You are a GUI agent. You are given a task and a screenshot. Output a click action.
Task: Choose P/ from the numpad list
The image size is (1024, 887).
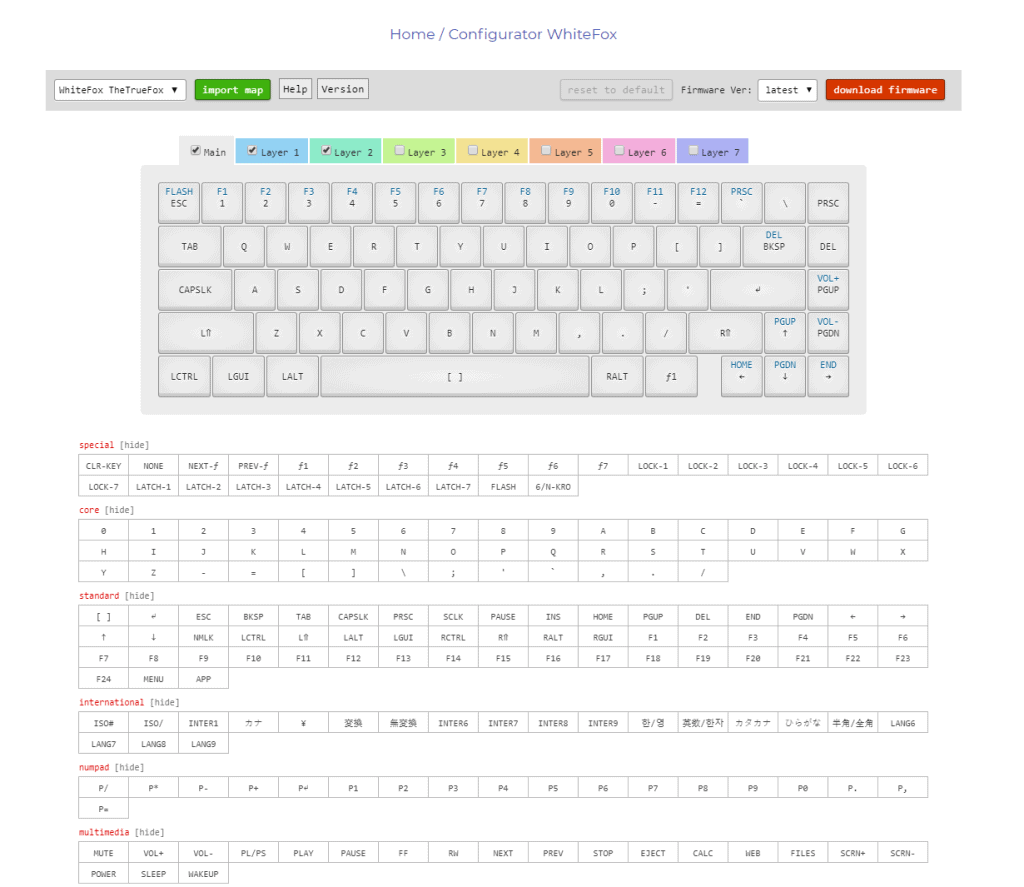coord(103,788)
